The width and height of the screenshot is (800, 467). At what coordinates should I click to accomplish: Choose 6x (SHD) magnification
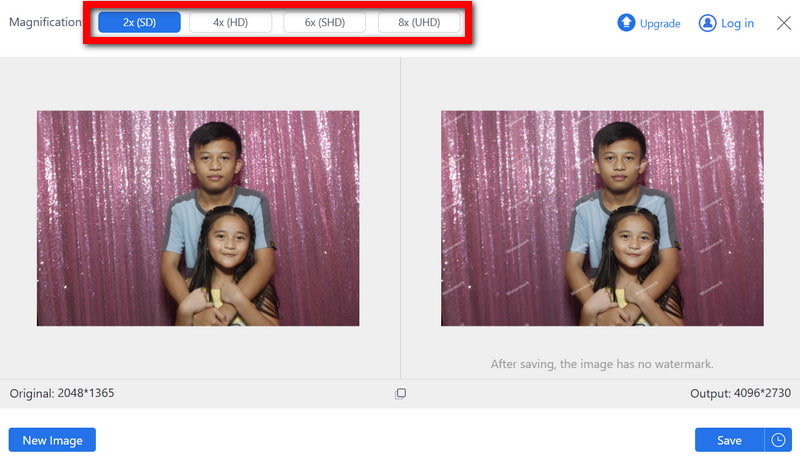tap(325, 23)
